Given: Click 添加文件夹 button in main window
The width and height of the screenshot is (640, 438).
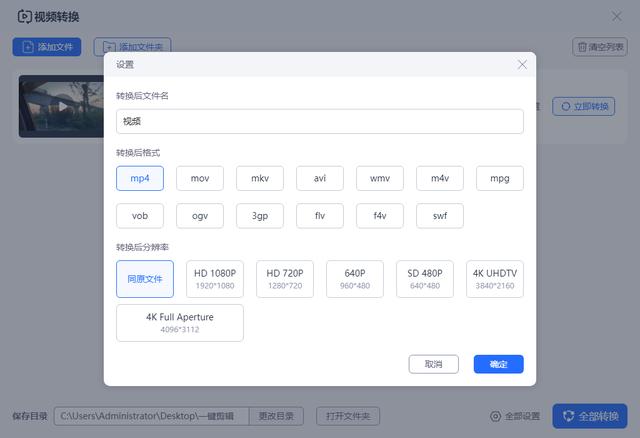Looking at the screenshot, I should click(132, 47).
